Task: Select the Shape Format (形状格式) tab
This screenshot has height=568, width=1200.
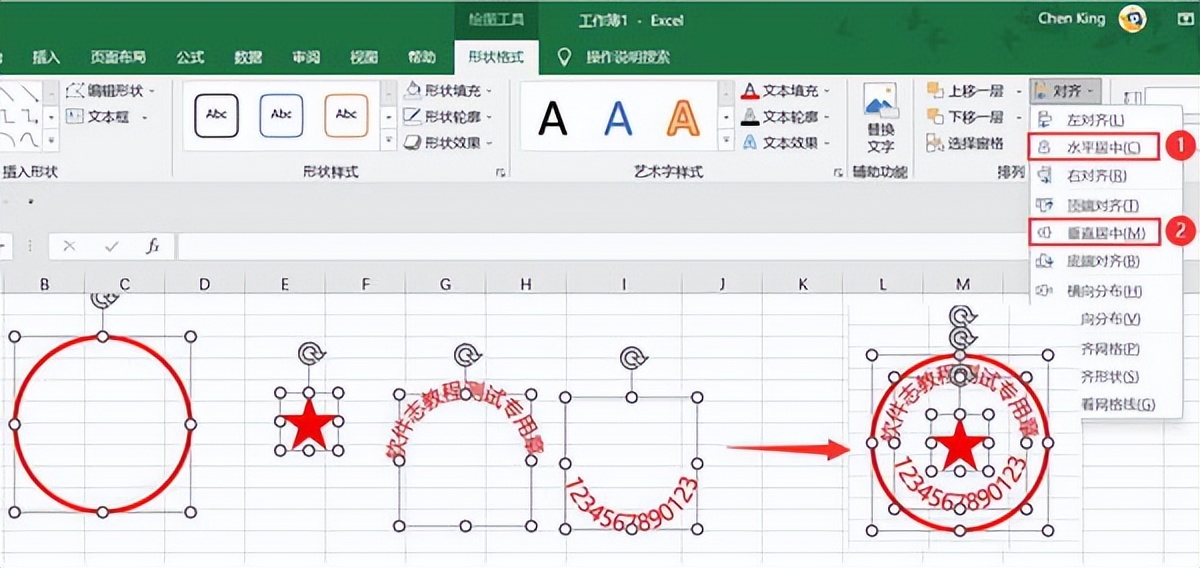Action: (496, 57)
